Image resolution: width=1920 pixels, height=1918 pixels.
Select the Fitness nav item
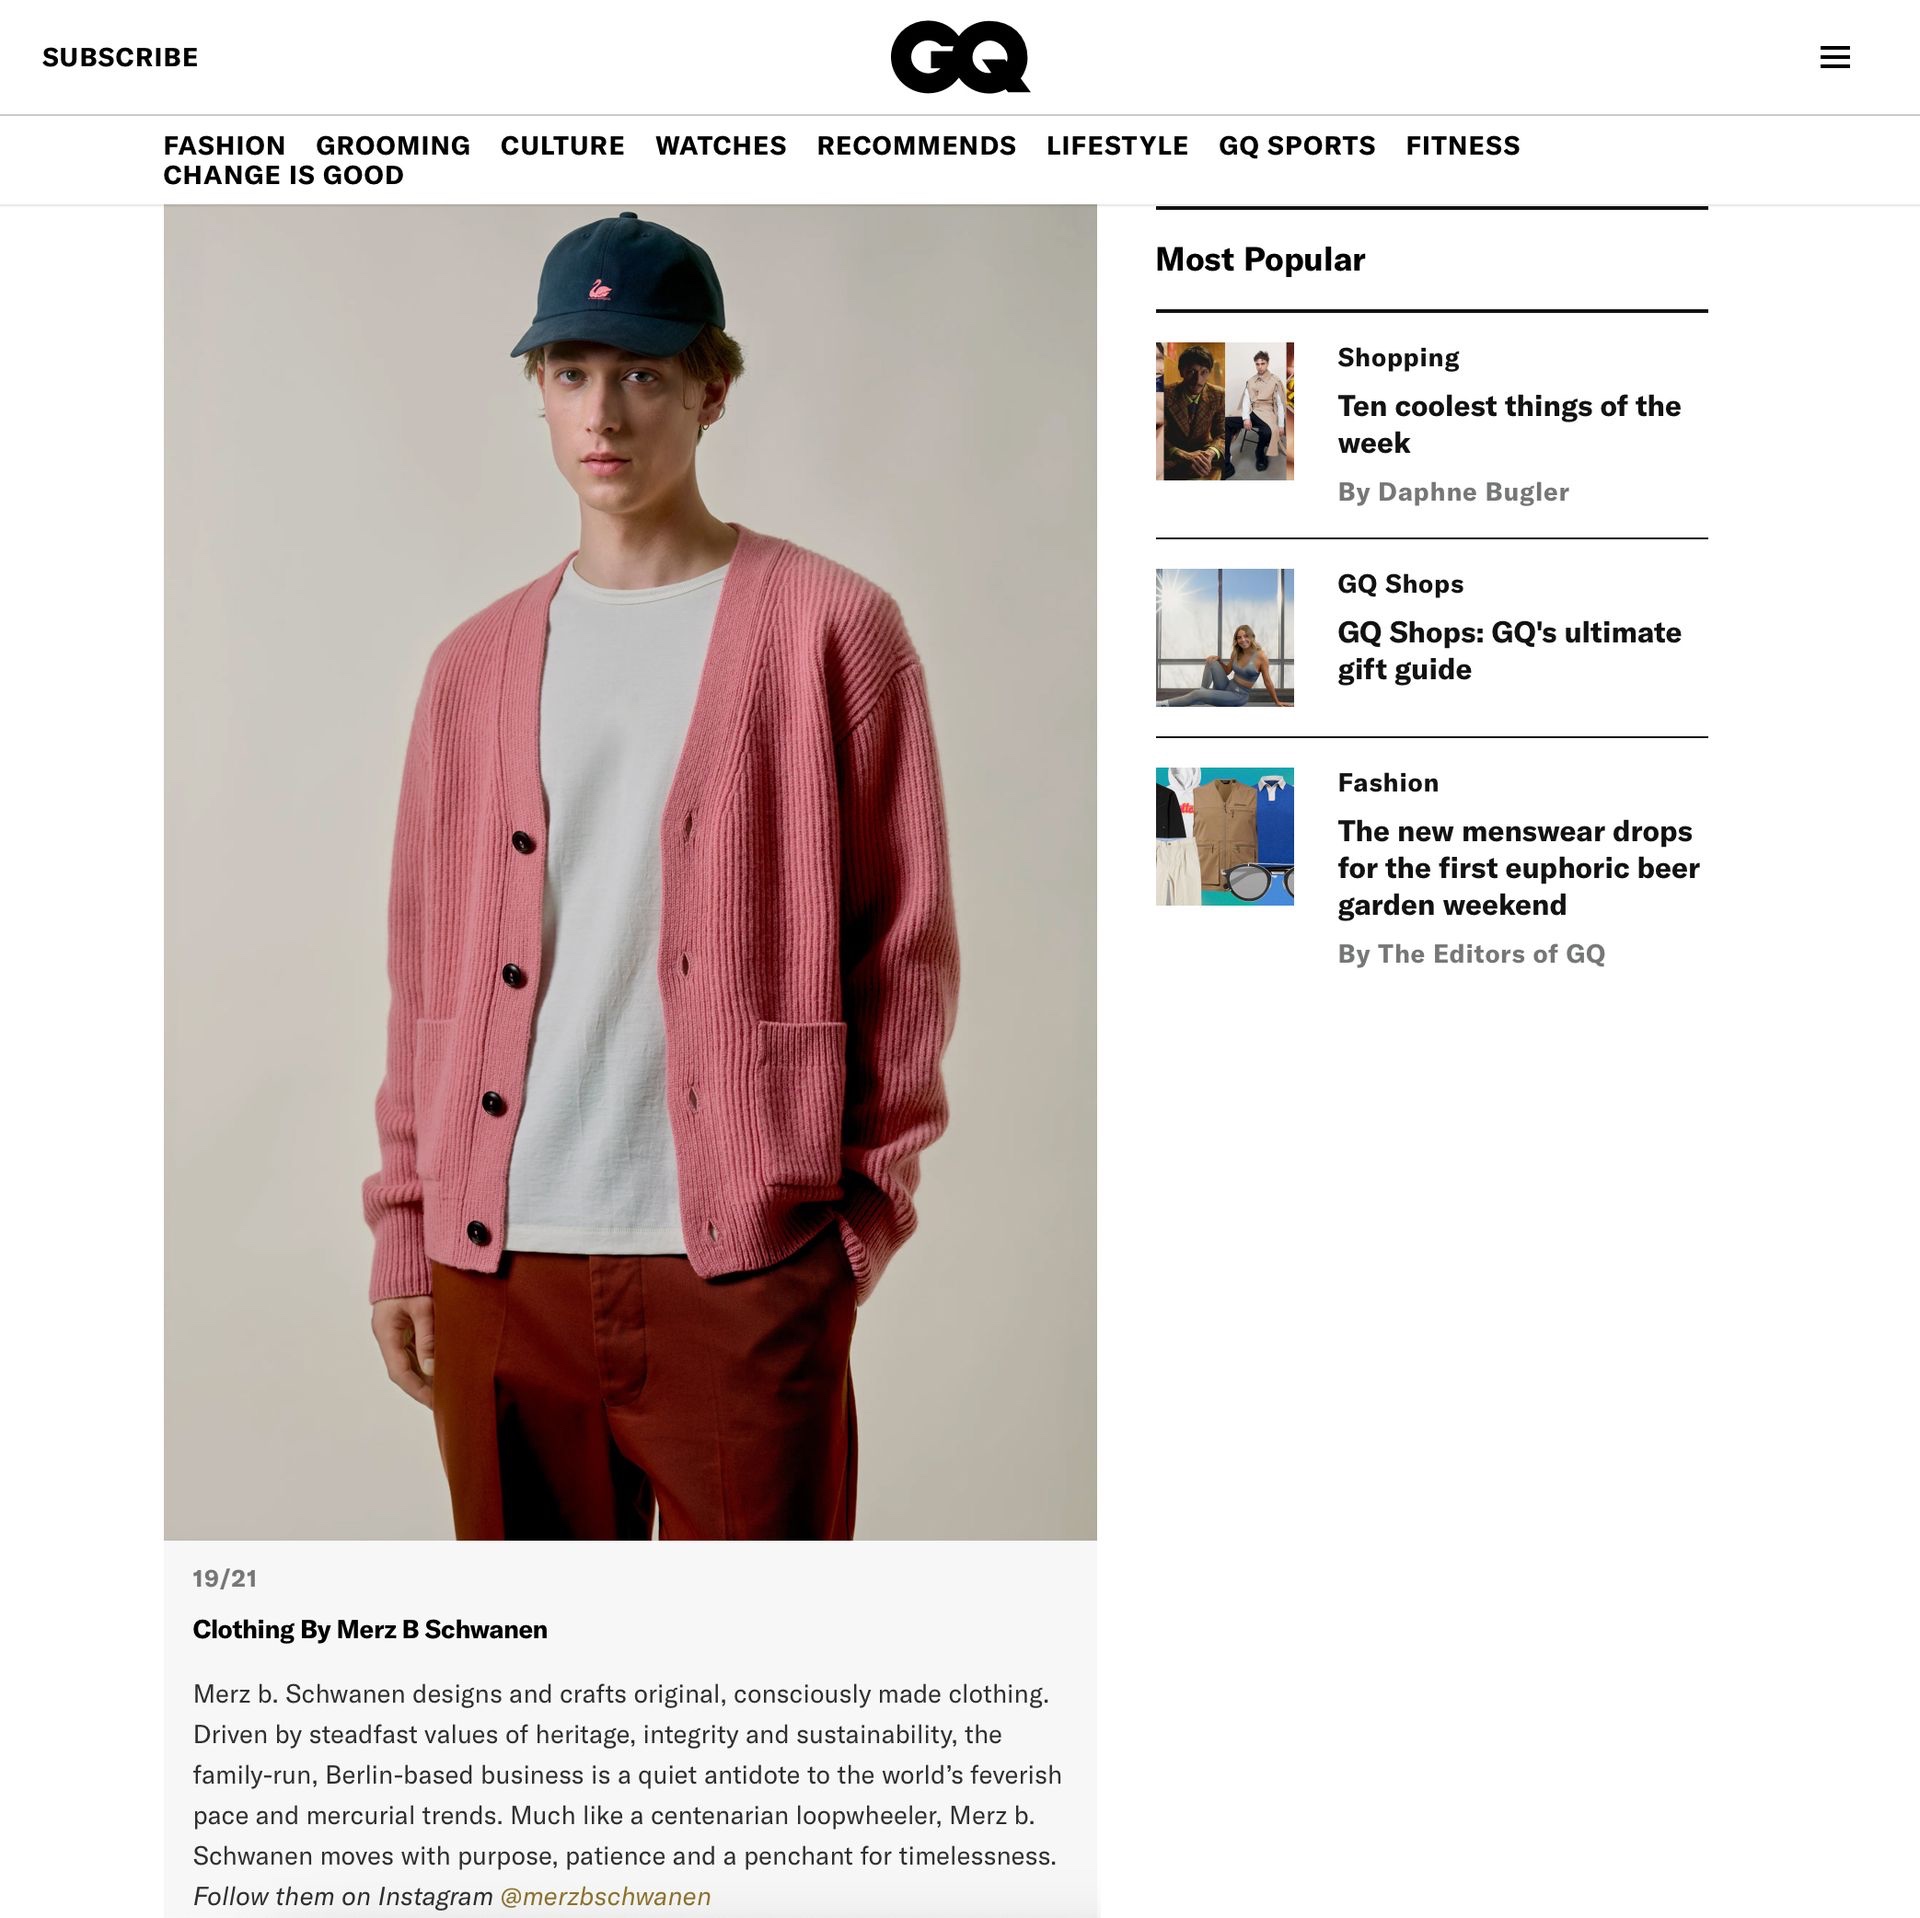pyautogui.click(x=1463, y=145)
